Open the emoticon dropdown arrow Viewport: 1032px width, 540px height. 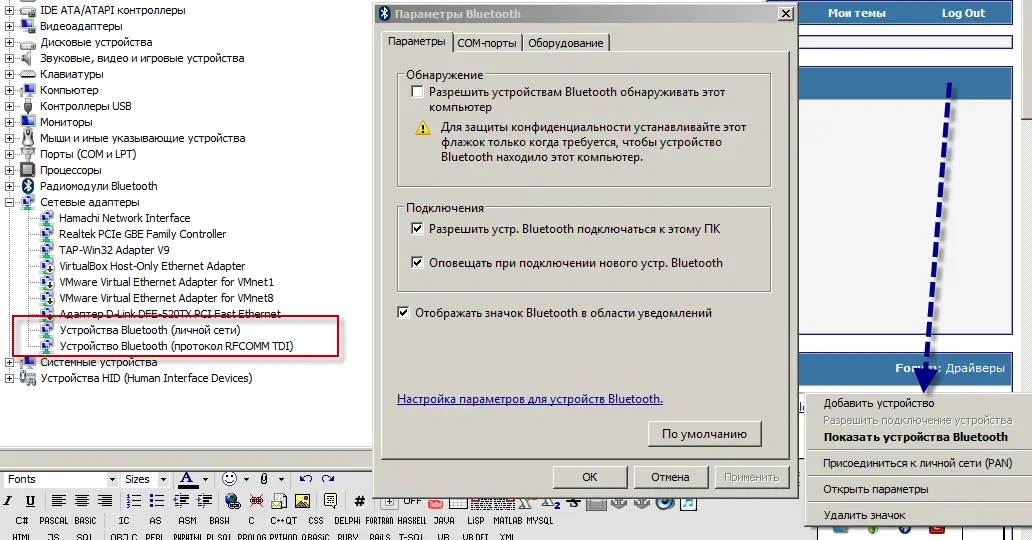(246, 479)
